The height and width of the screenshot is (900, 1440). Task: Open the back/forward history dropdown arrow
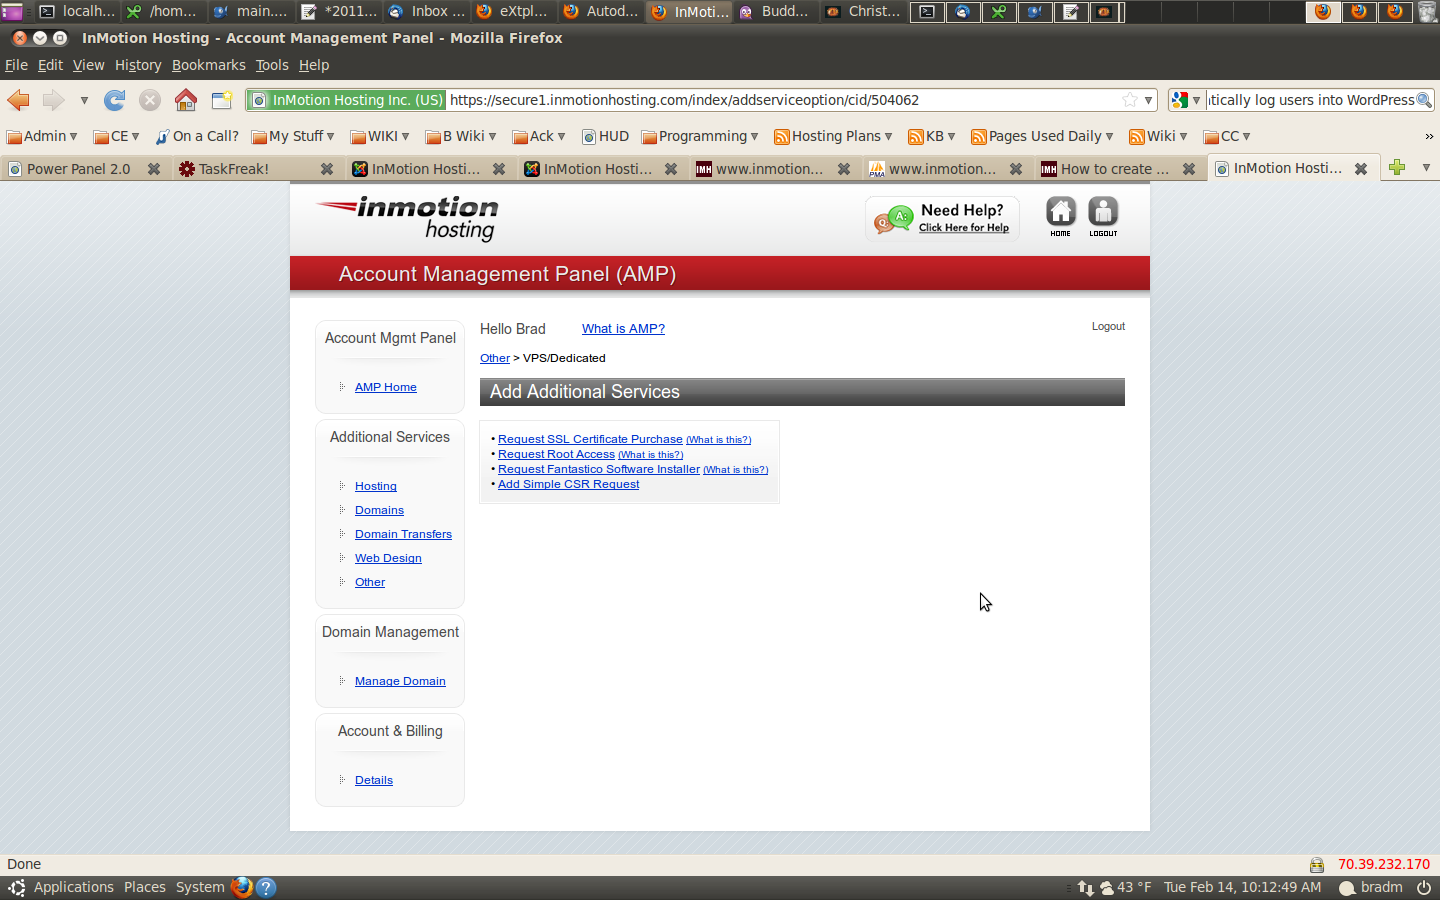[x=84, y=100]
